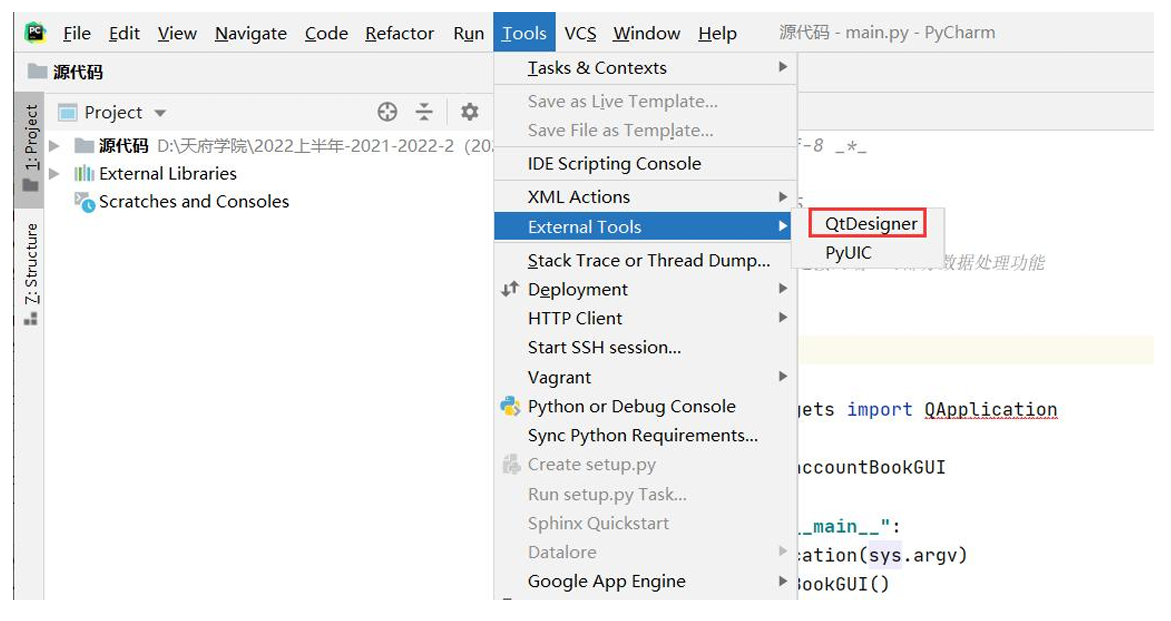Image resolution: width=1171 pixels, height=621 pixels.
Task: Open the Edit menu
Action: [x=124, y=34]
